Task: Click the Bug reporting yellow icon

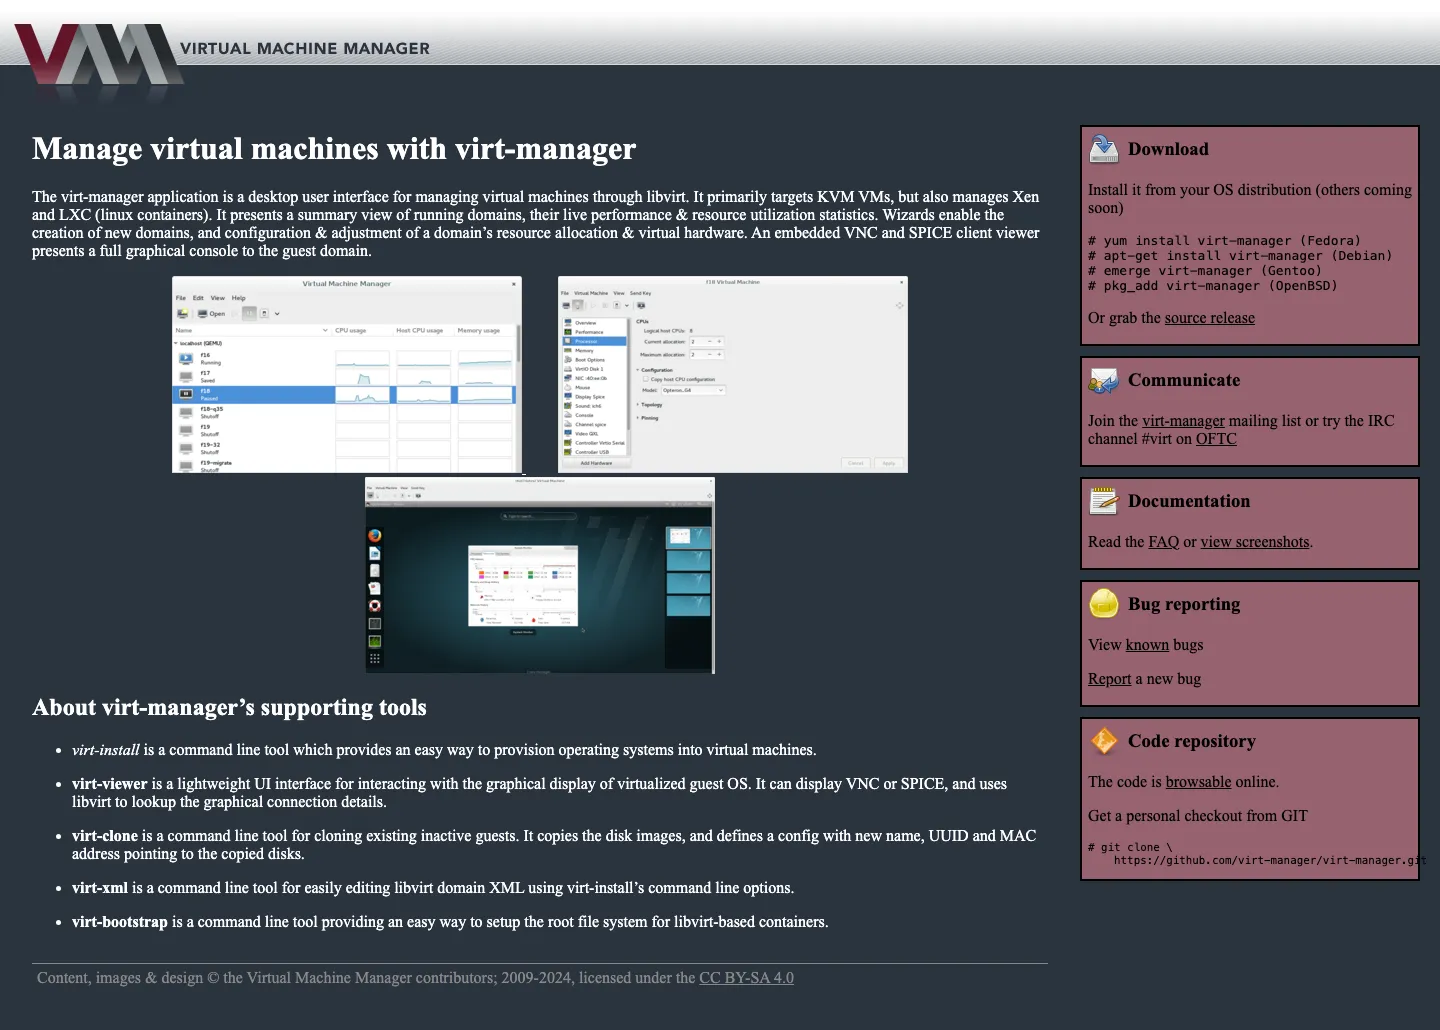Action: (1104, 604)
